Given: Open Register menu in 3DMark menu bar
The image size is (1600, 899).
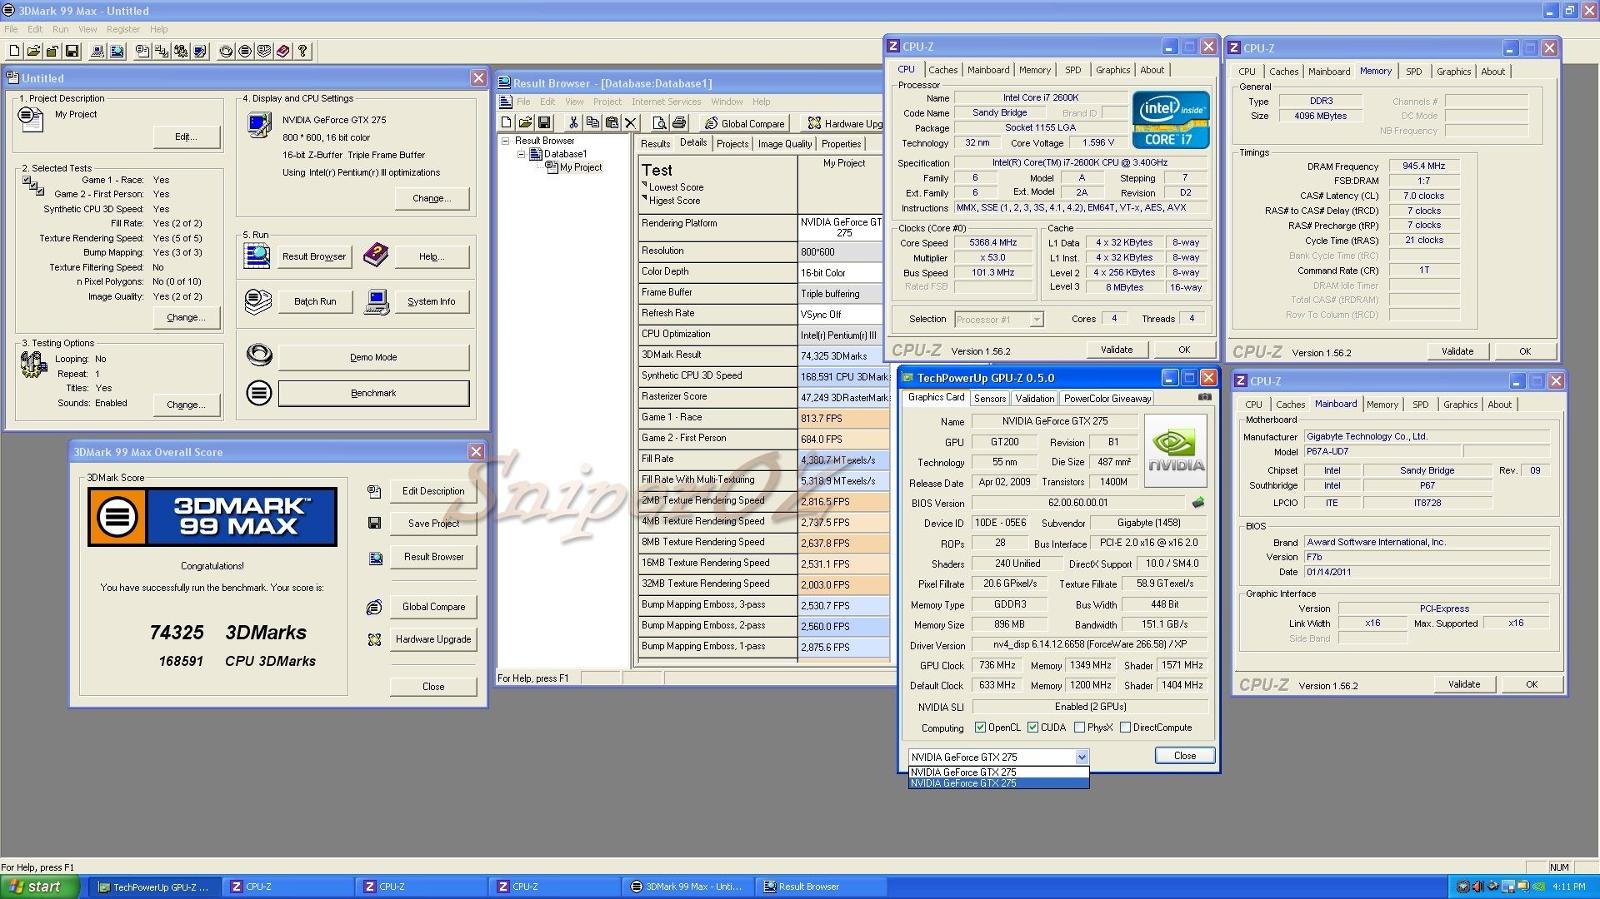Looking at the screenshot, I should pyautogui.click(x=124, y=29).
